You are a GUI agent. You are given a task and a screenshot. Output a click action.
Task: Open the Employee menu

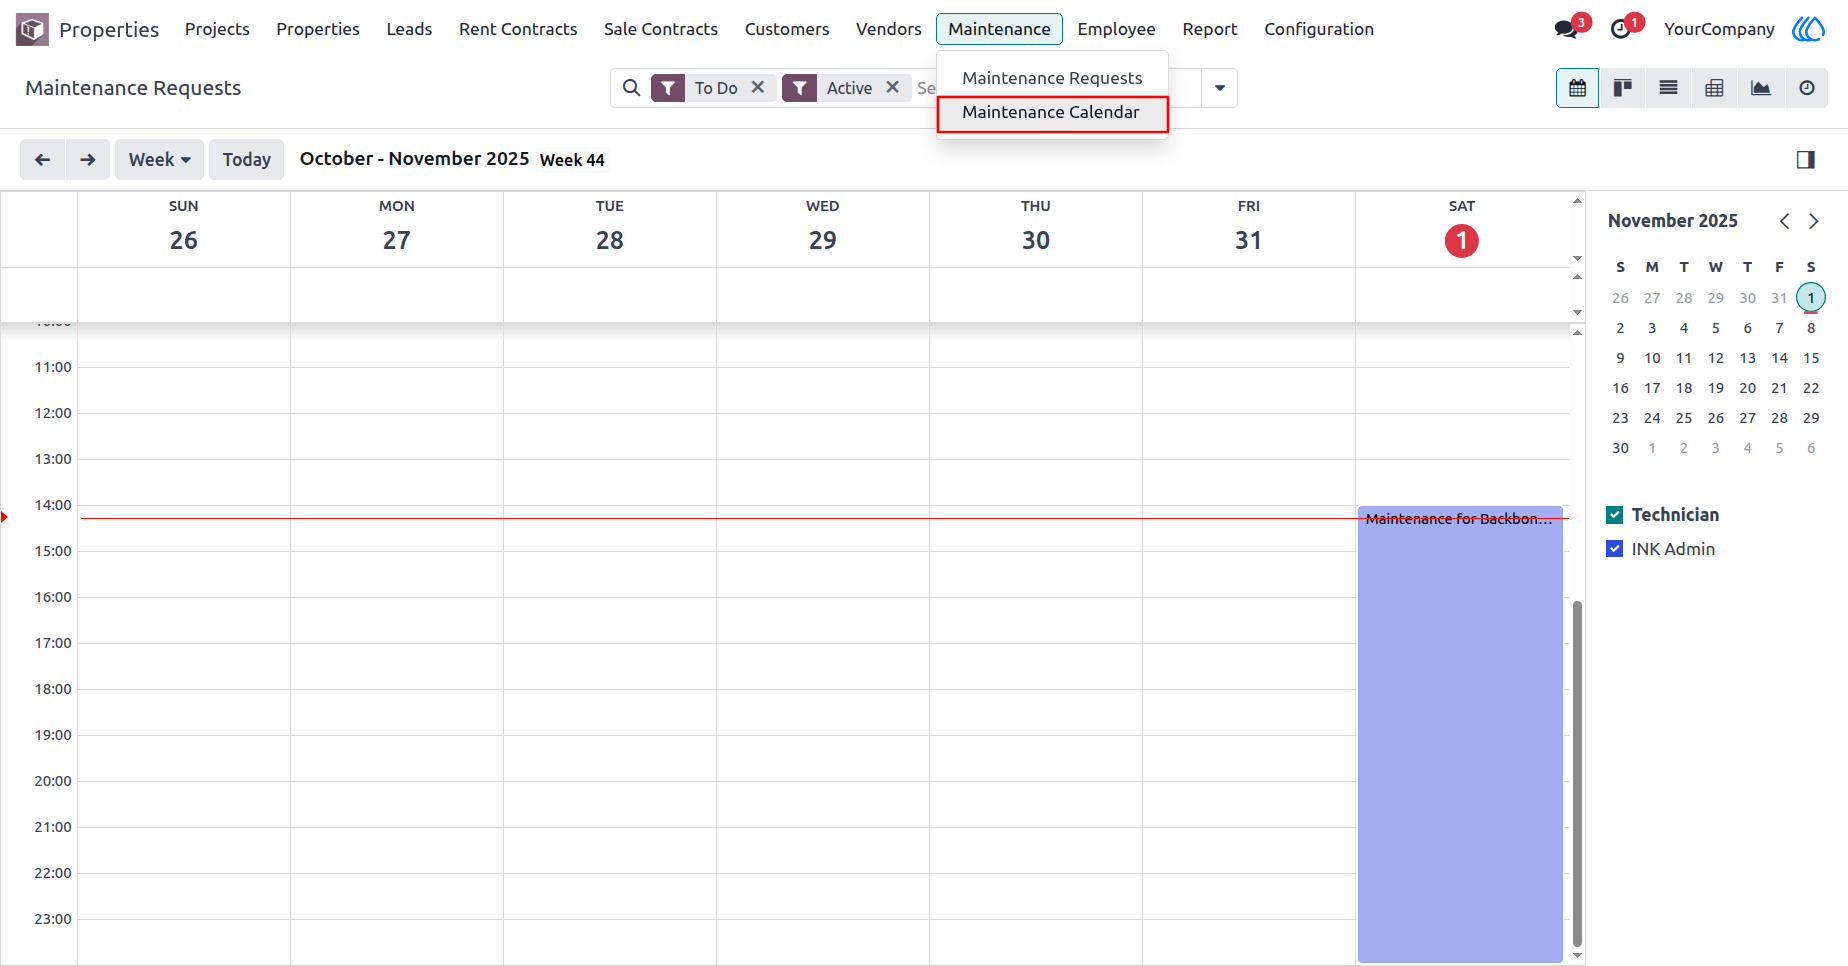click(x=1116, y=29)
